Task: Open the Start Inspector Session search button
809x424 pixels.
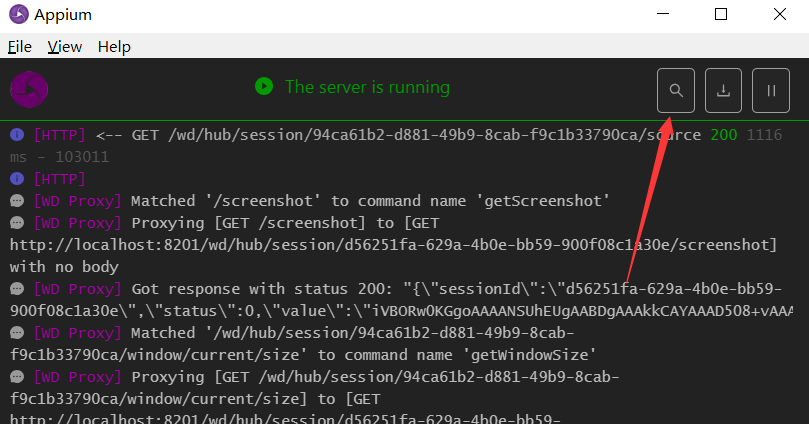Action: (675, 90)
